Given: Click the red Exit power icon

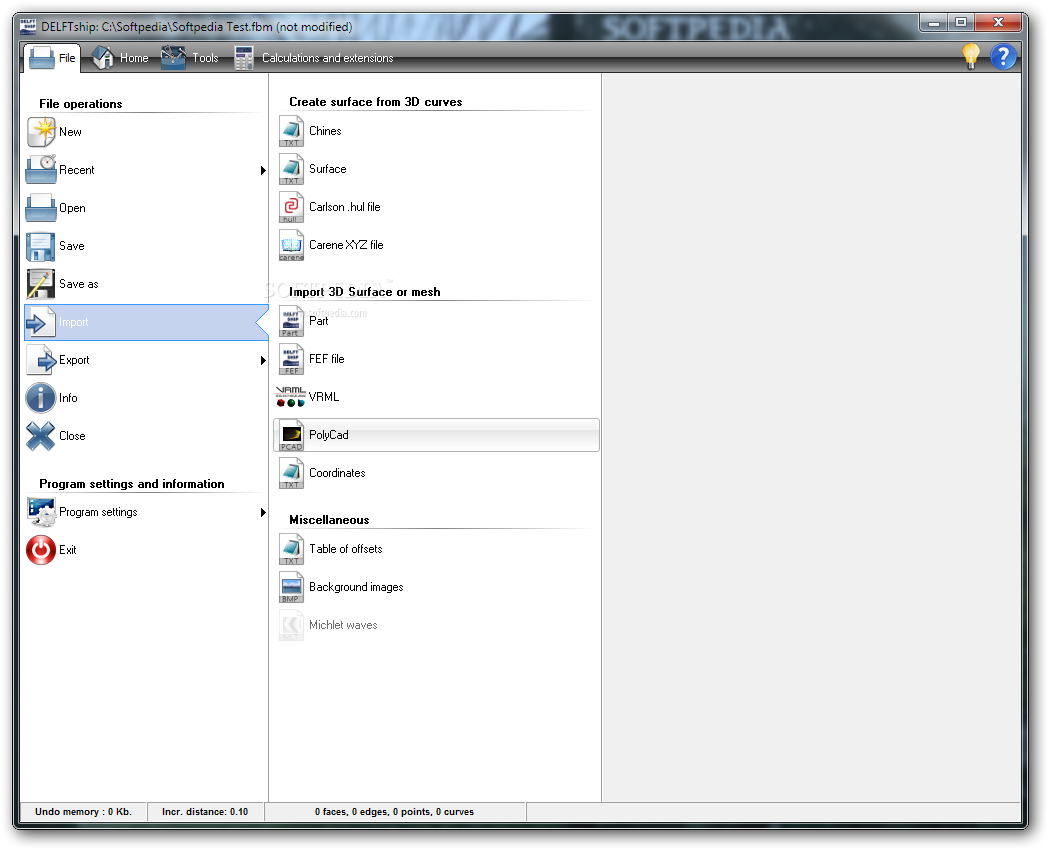Looking at the screenshot, I should pos(41,550).
